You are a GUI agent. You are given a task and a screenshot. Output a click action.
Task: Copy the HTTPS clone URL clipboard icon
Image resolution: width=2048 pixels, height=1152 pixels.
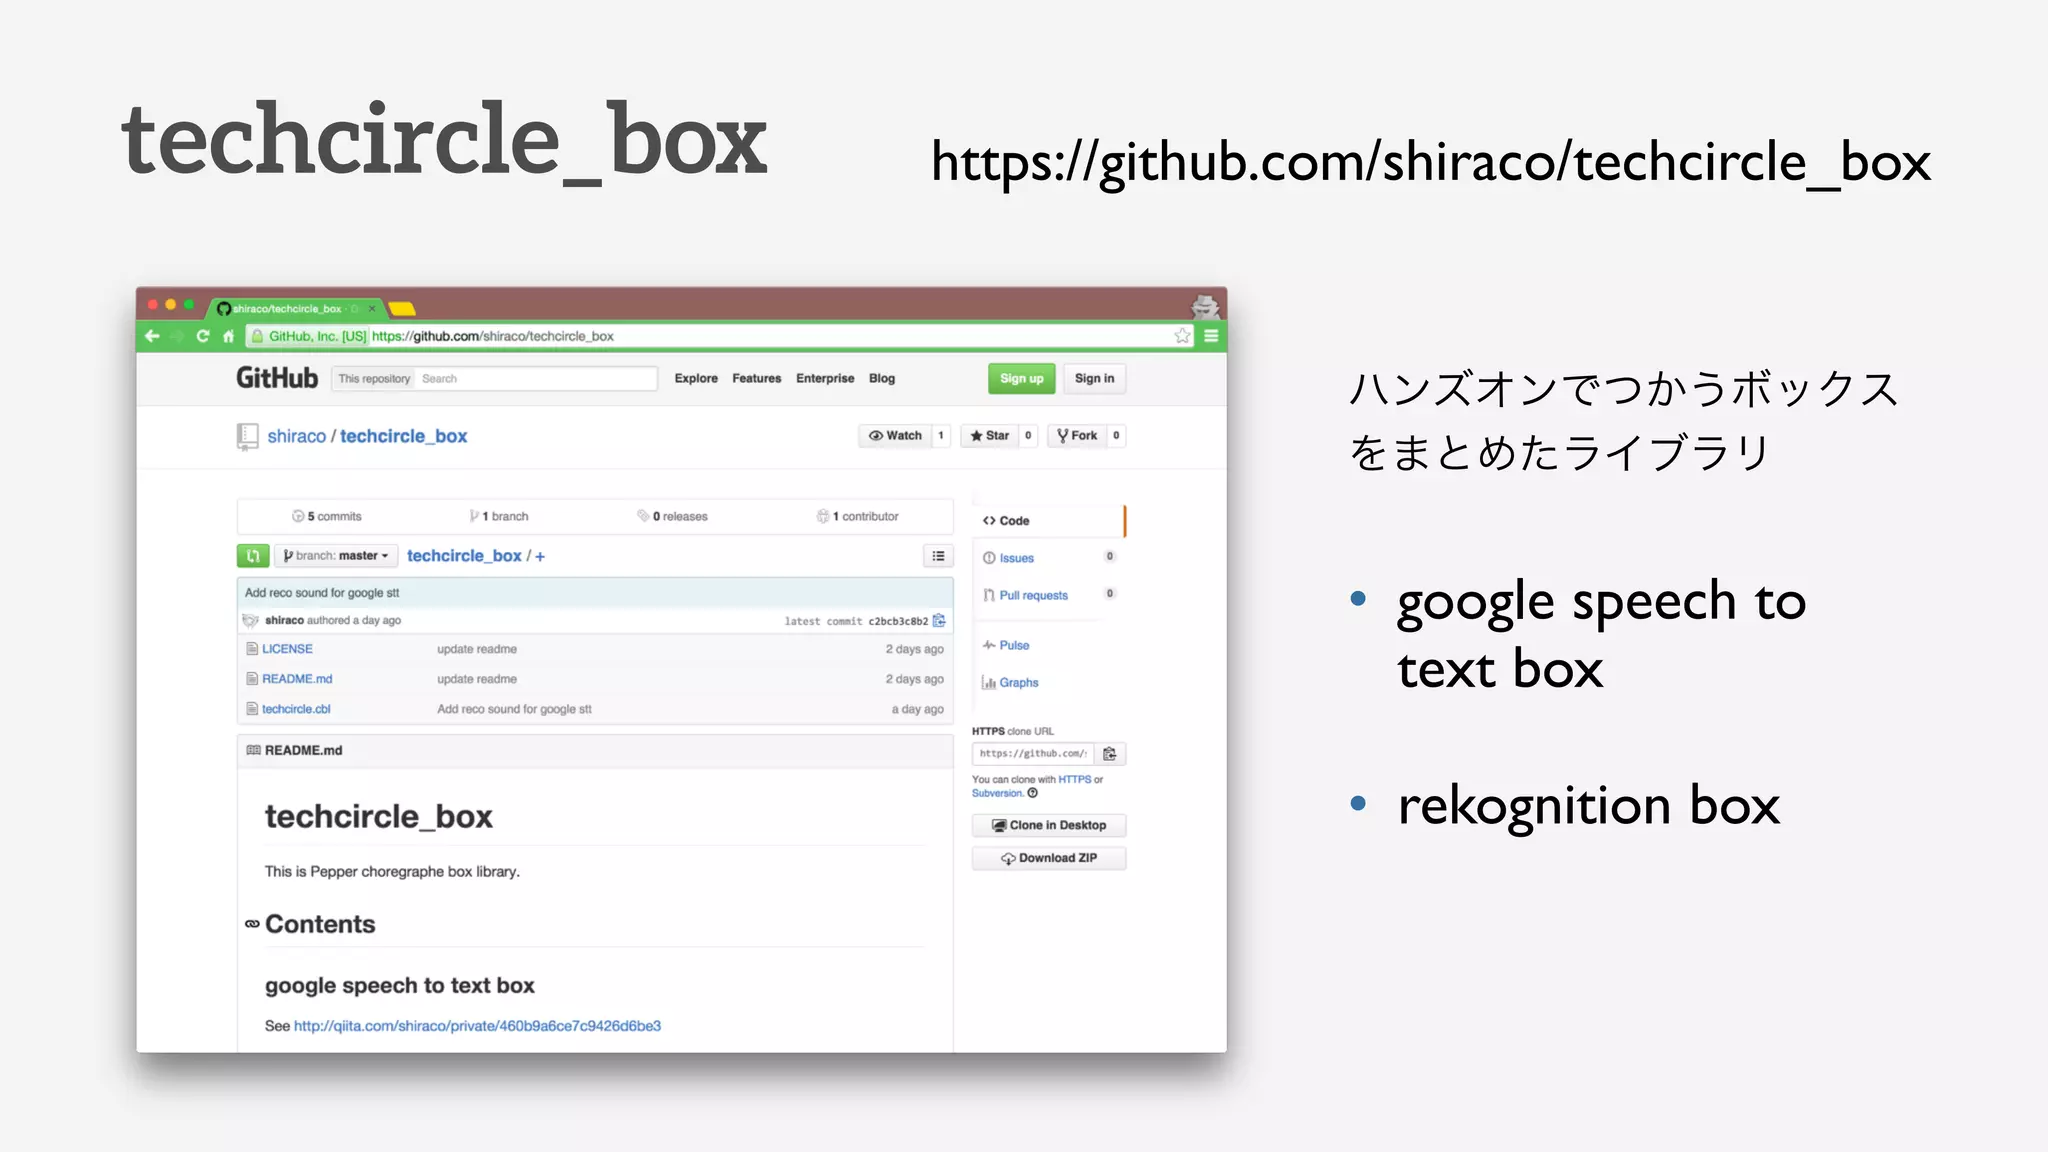(x=1110, y=754)
